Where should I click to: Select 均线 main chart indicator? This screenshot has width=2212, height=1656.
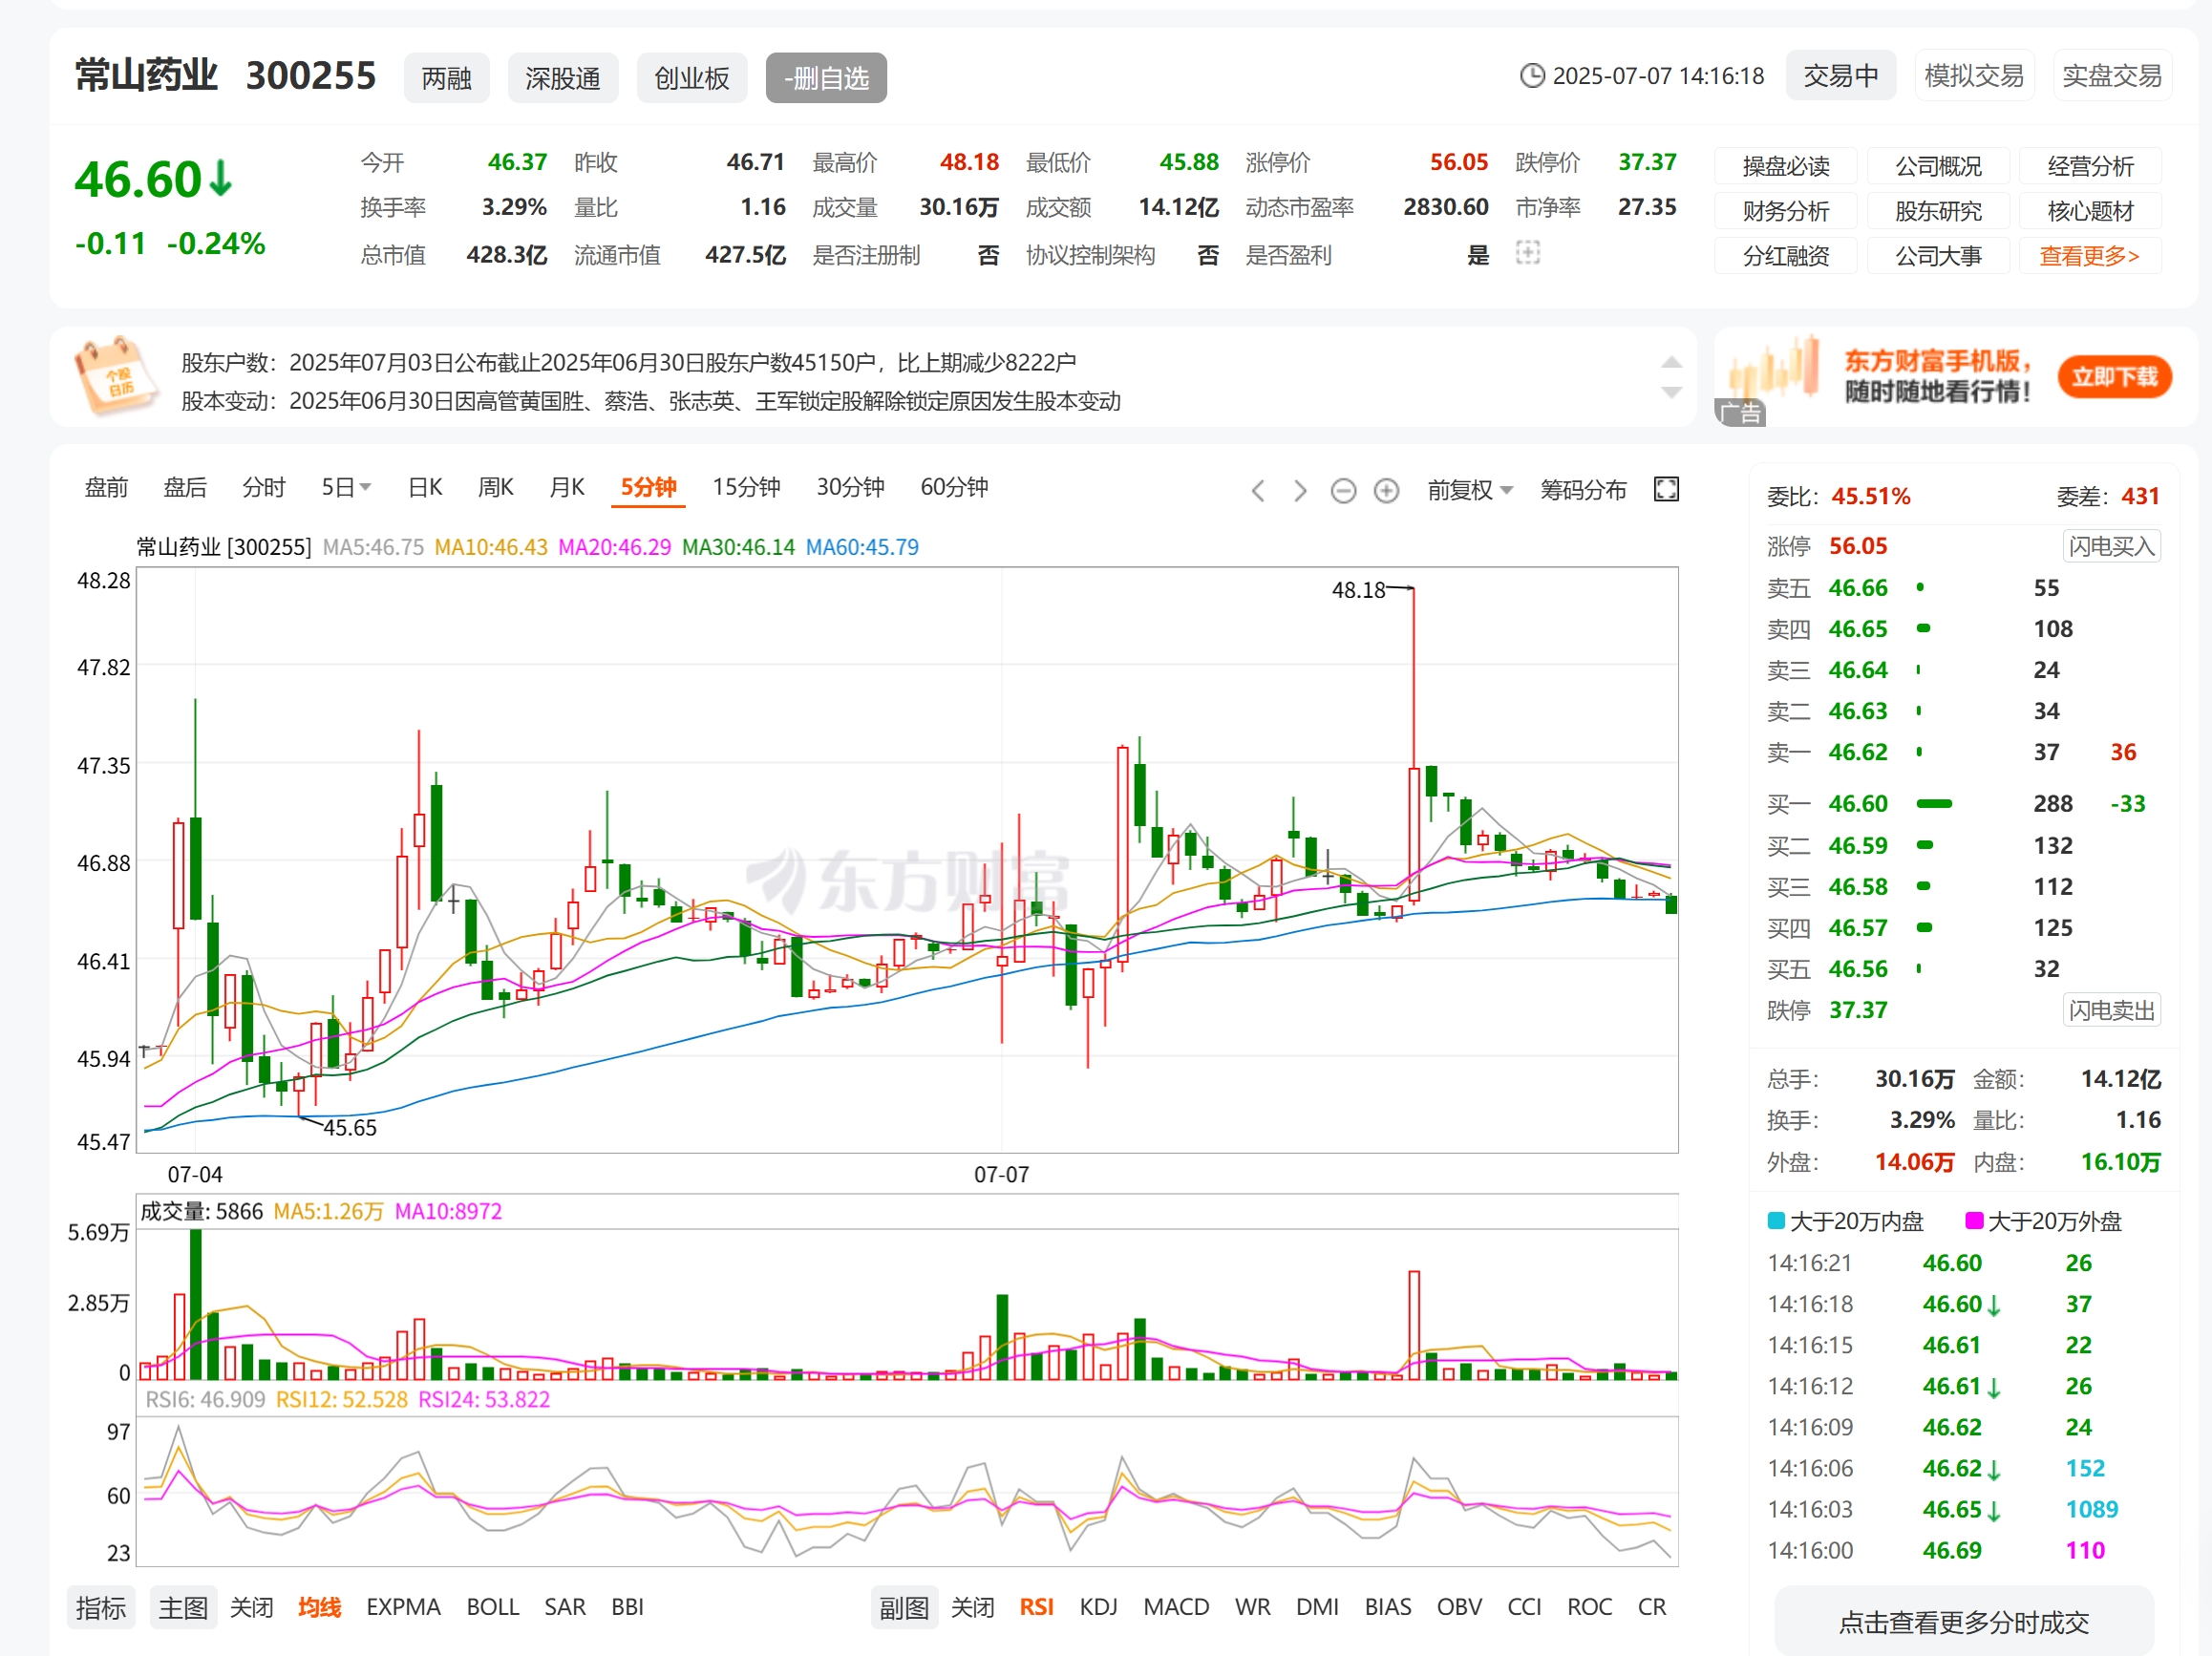pyautogui.click(x=319, y=1607)
